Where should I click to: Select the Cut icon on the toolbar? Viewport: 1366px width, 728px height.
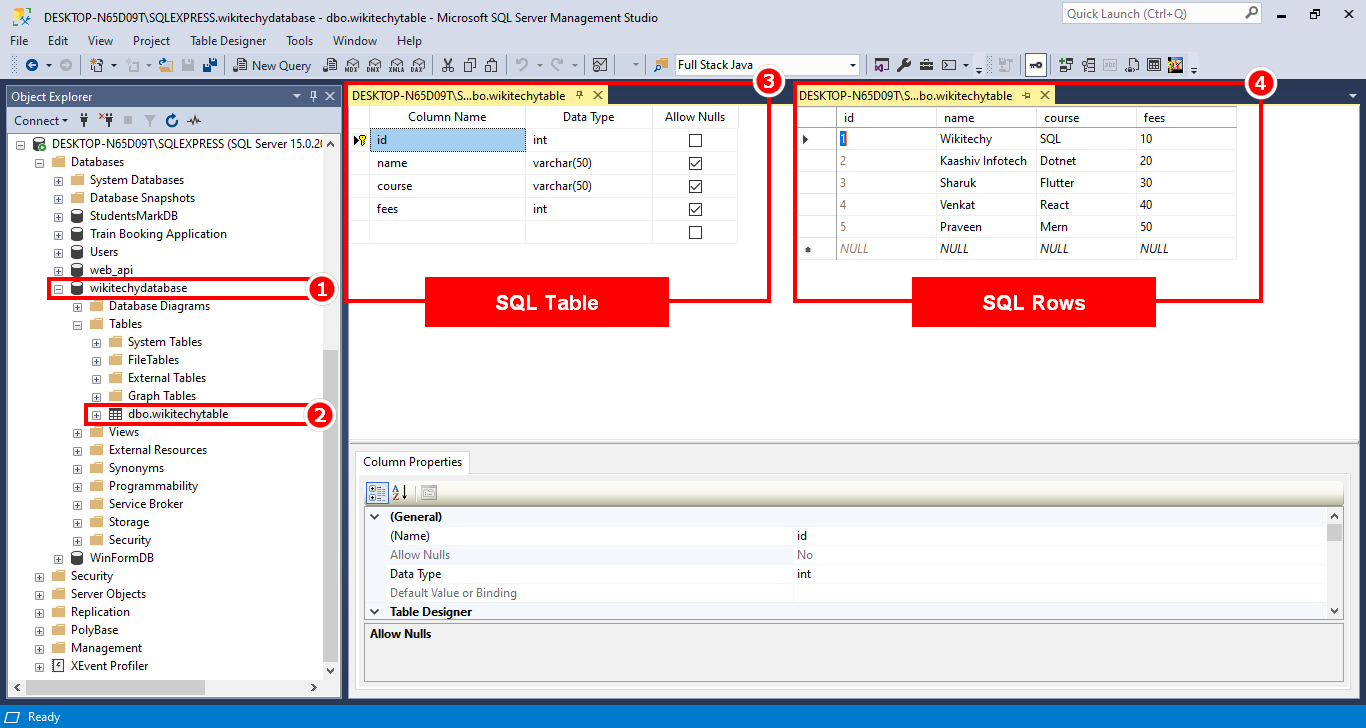tap(446, 65)
